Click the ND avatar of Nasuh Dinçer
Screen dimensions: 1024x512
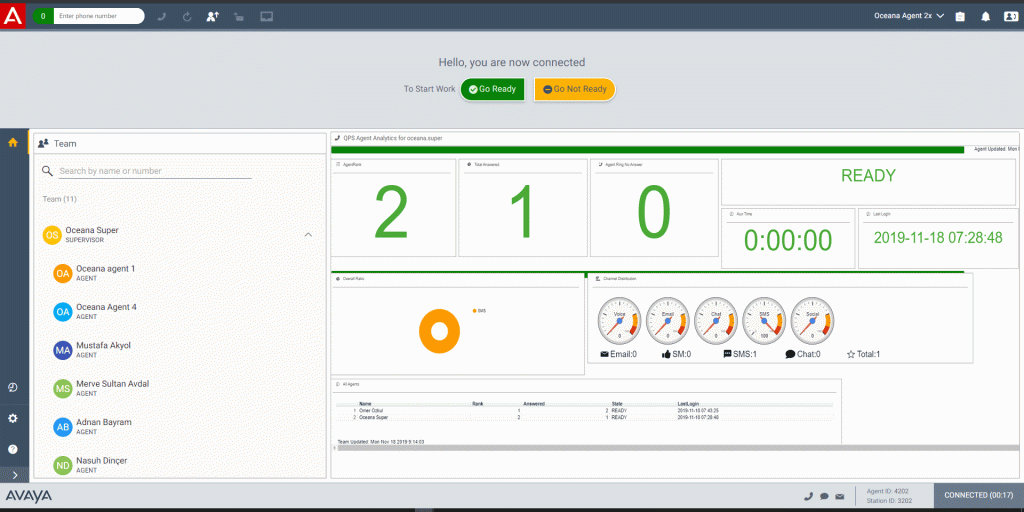tap(63, 466)
